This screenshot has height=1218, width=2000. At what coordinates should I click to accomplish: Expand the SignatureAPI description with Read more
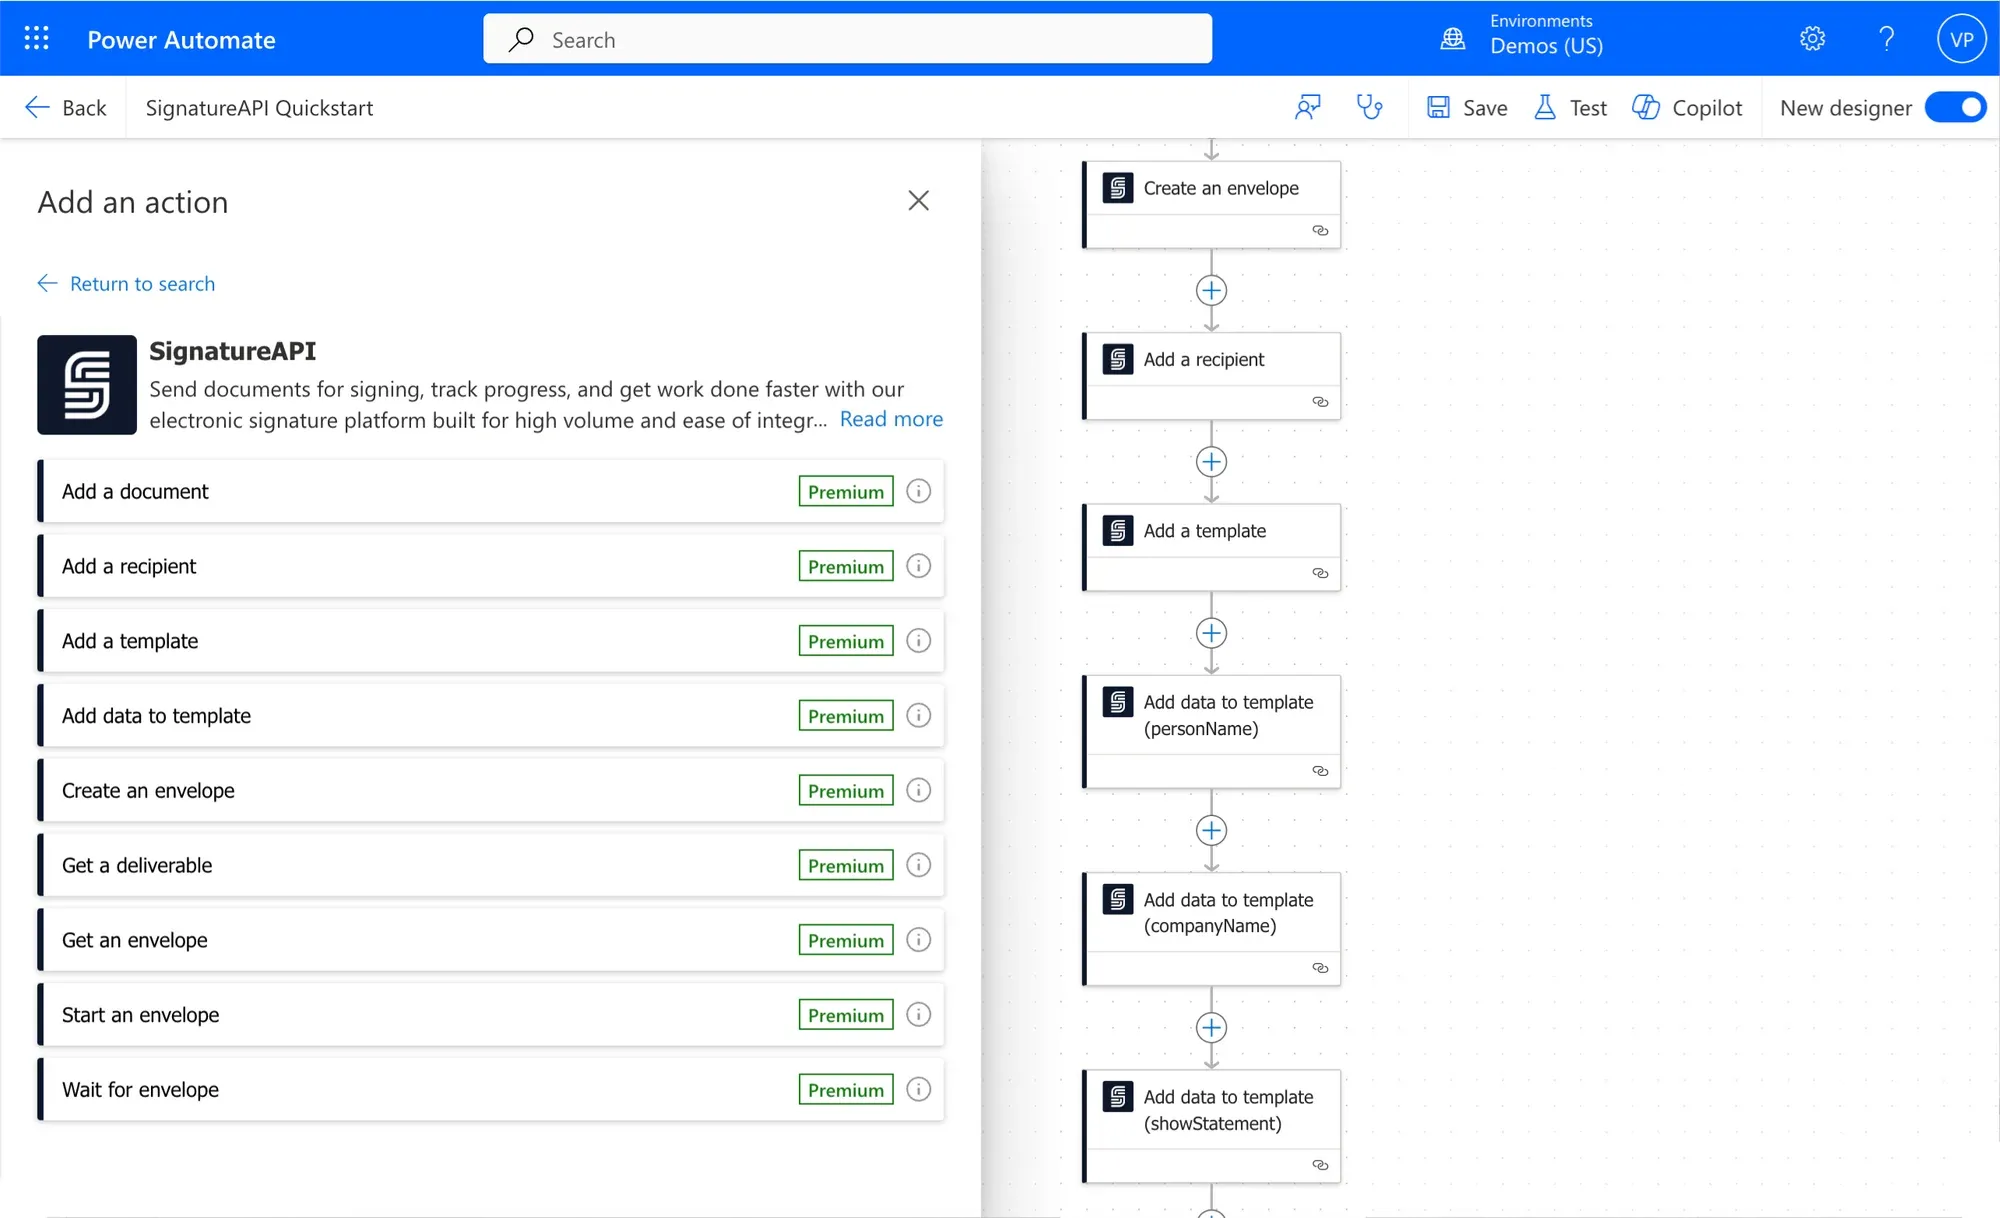[x=890, y=419]
